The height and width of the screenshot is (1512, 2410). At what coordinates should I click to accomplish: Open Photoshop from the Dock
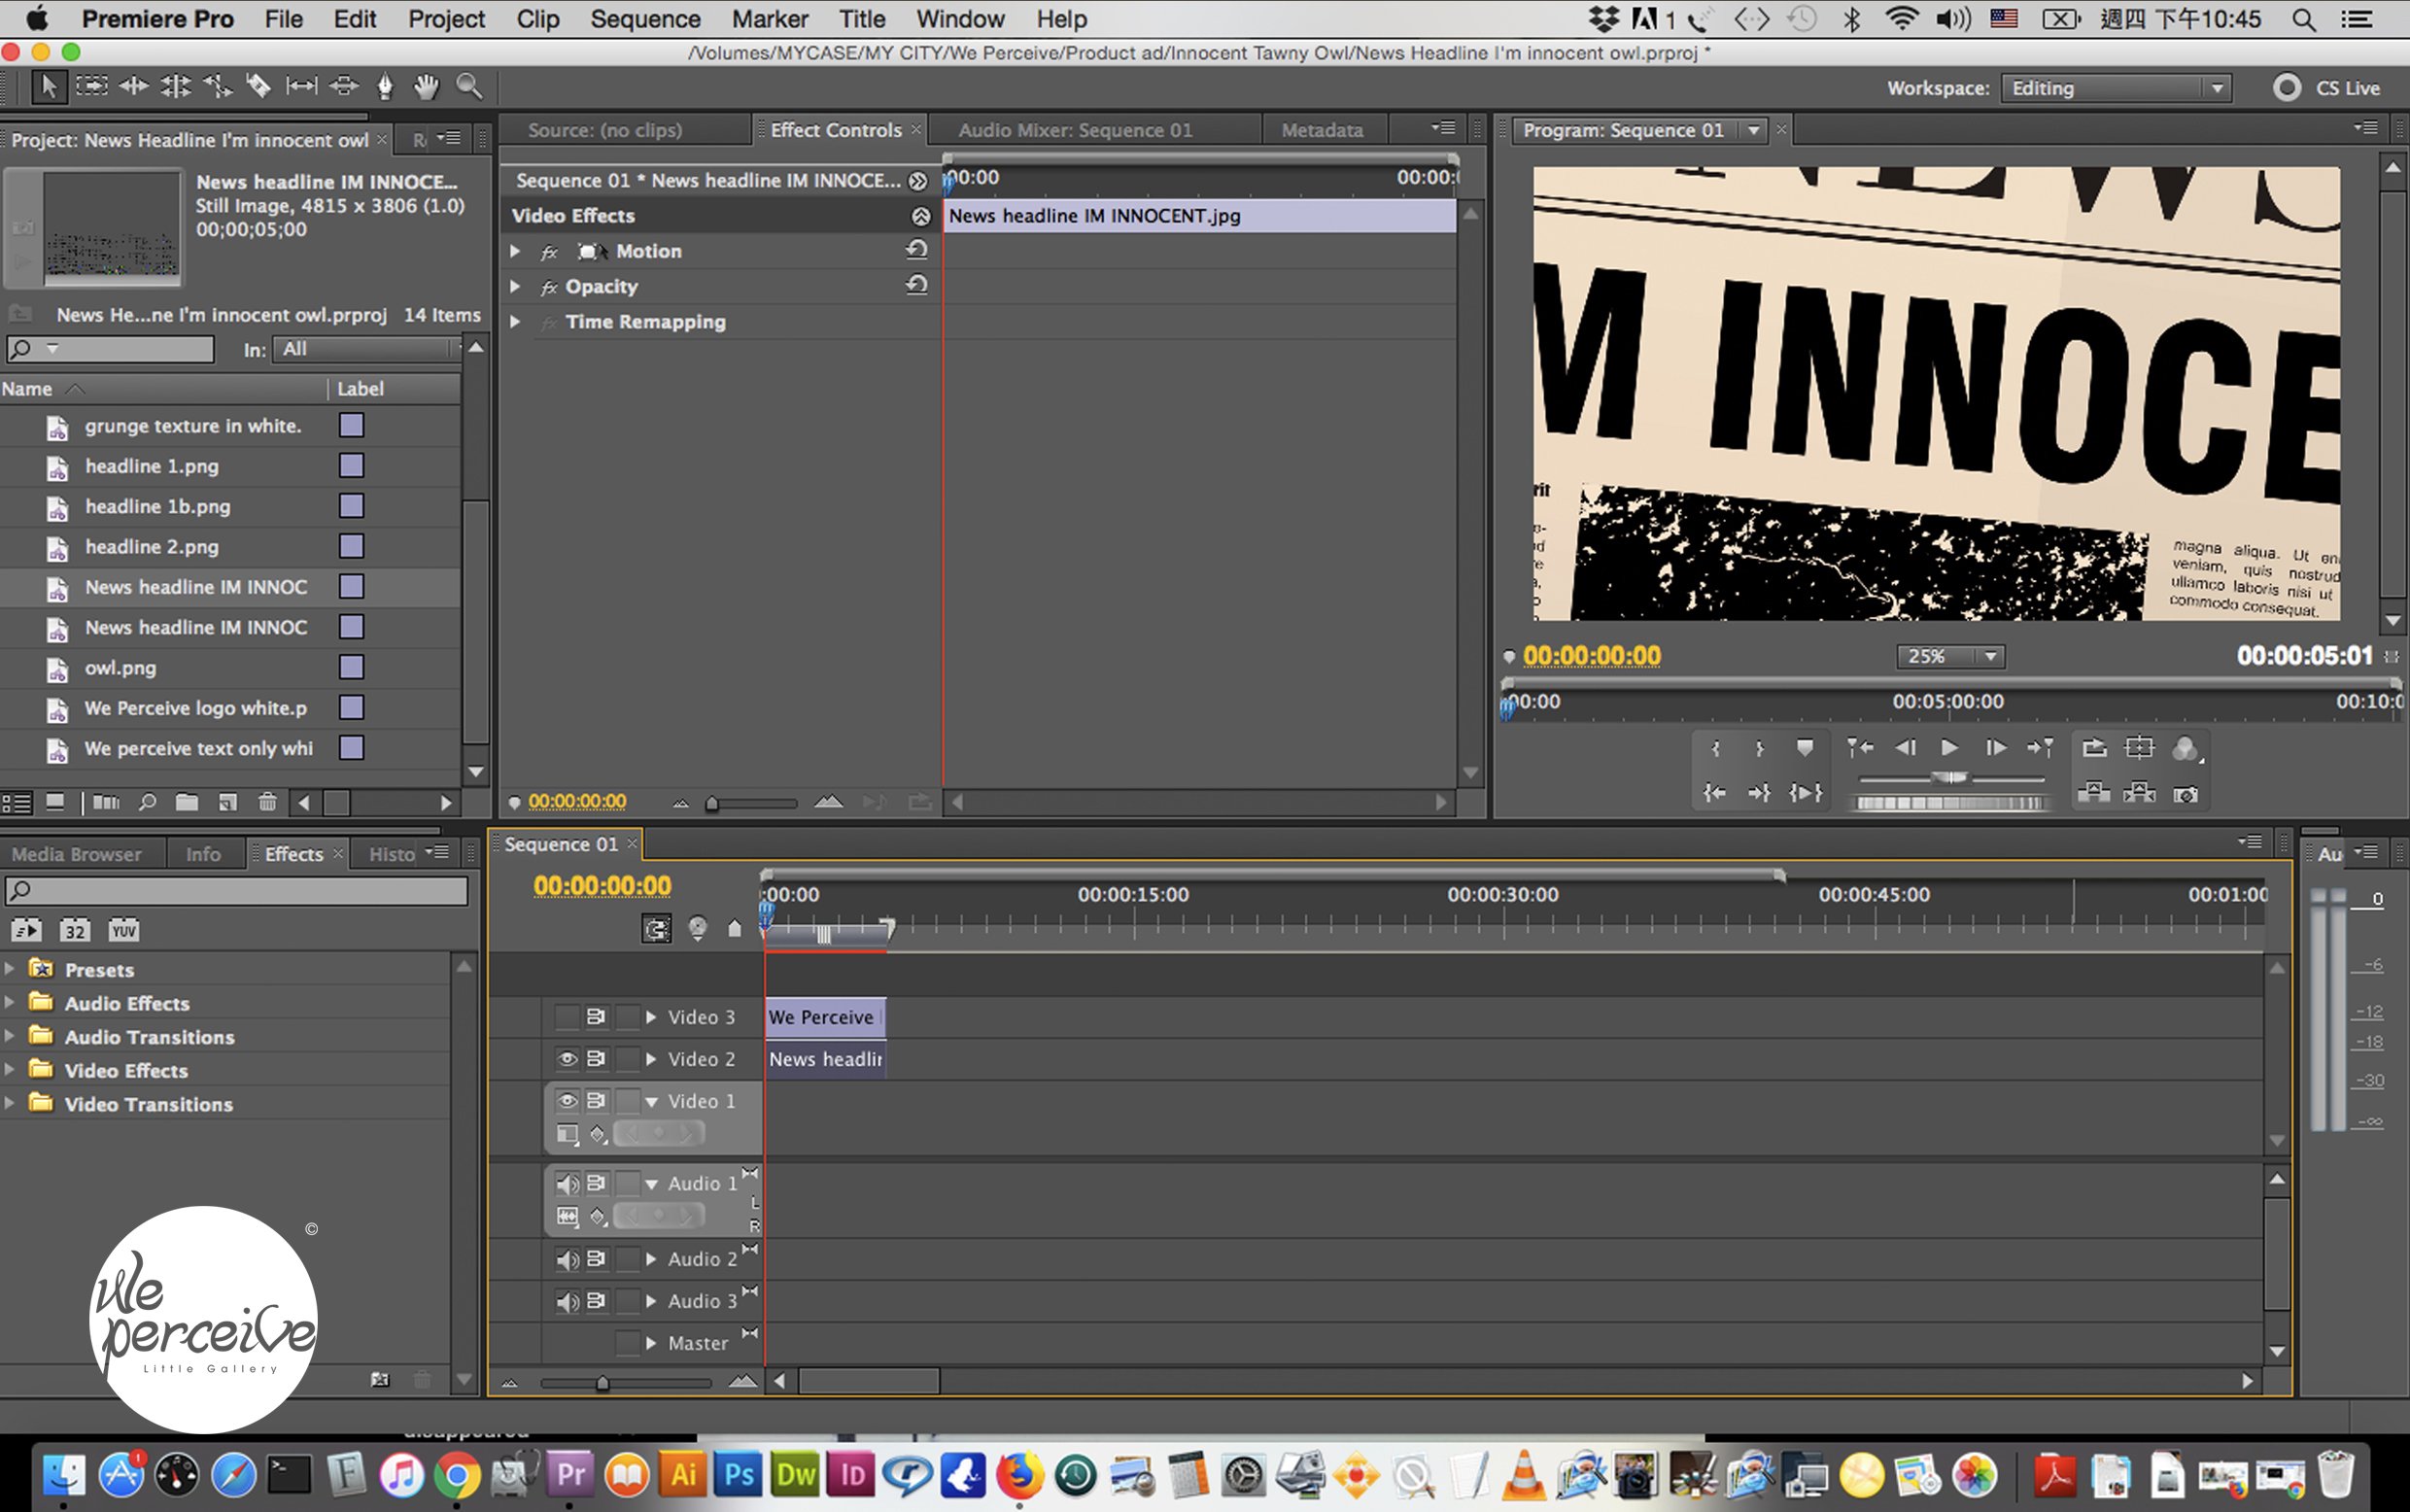(x=739, y=1474)
